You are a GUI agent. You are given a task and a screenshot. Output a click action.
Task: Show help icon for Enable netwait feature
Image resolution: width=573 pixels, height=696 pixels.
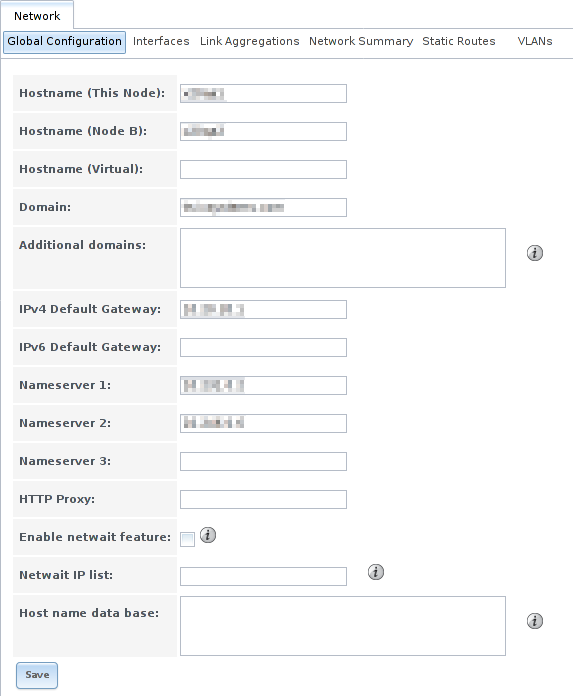pyautogui.click(x=208, y=535)
